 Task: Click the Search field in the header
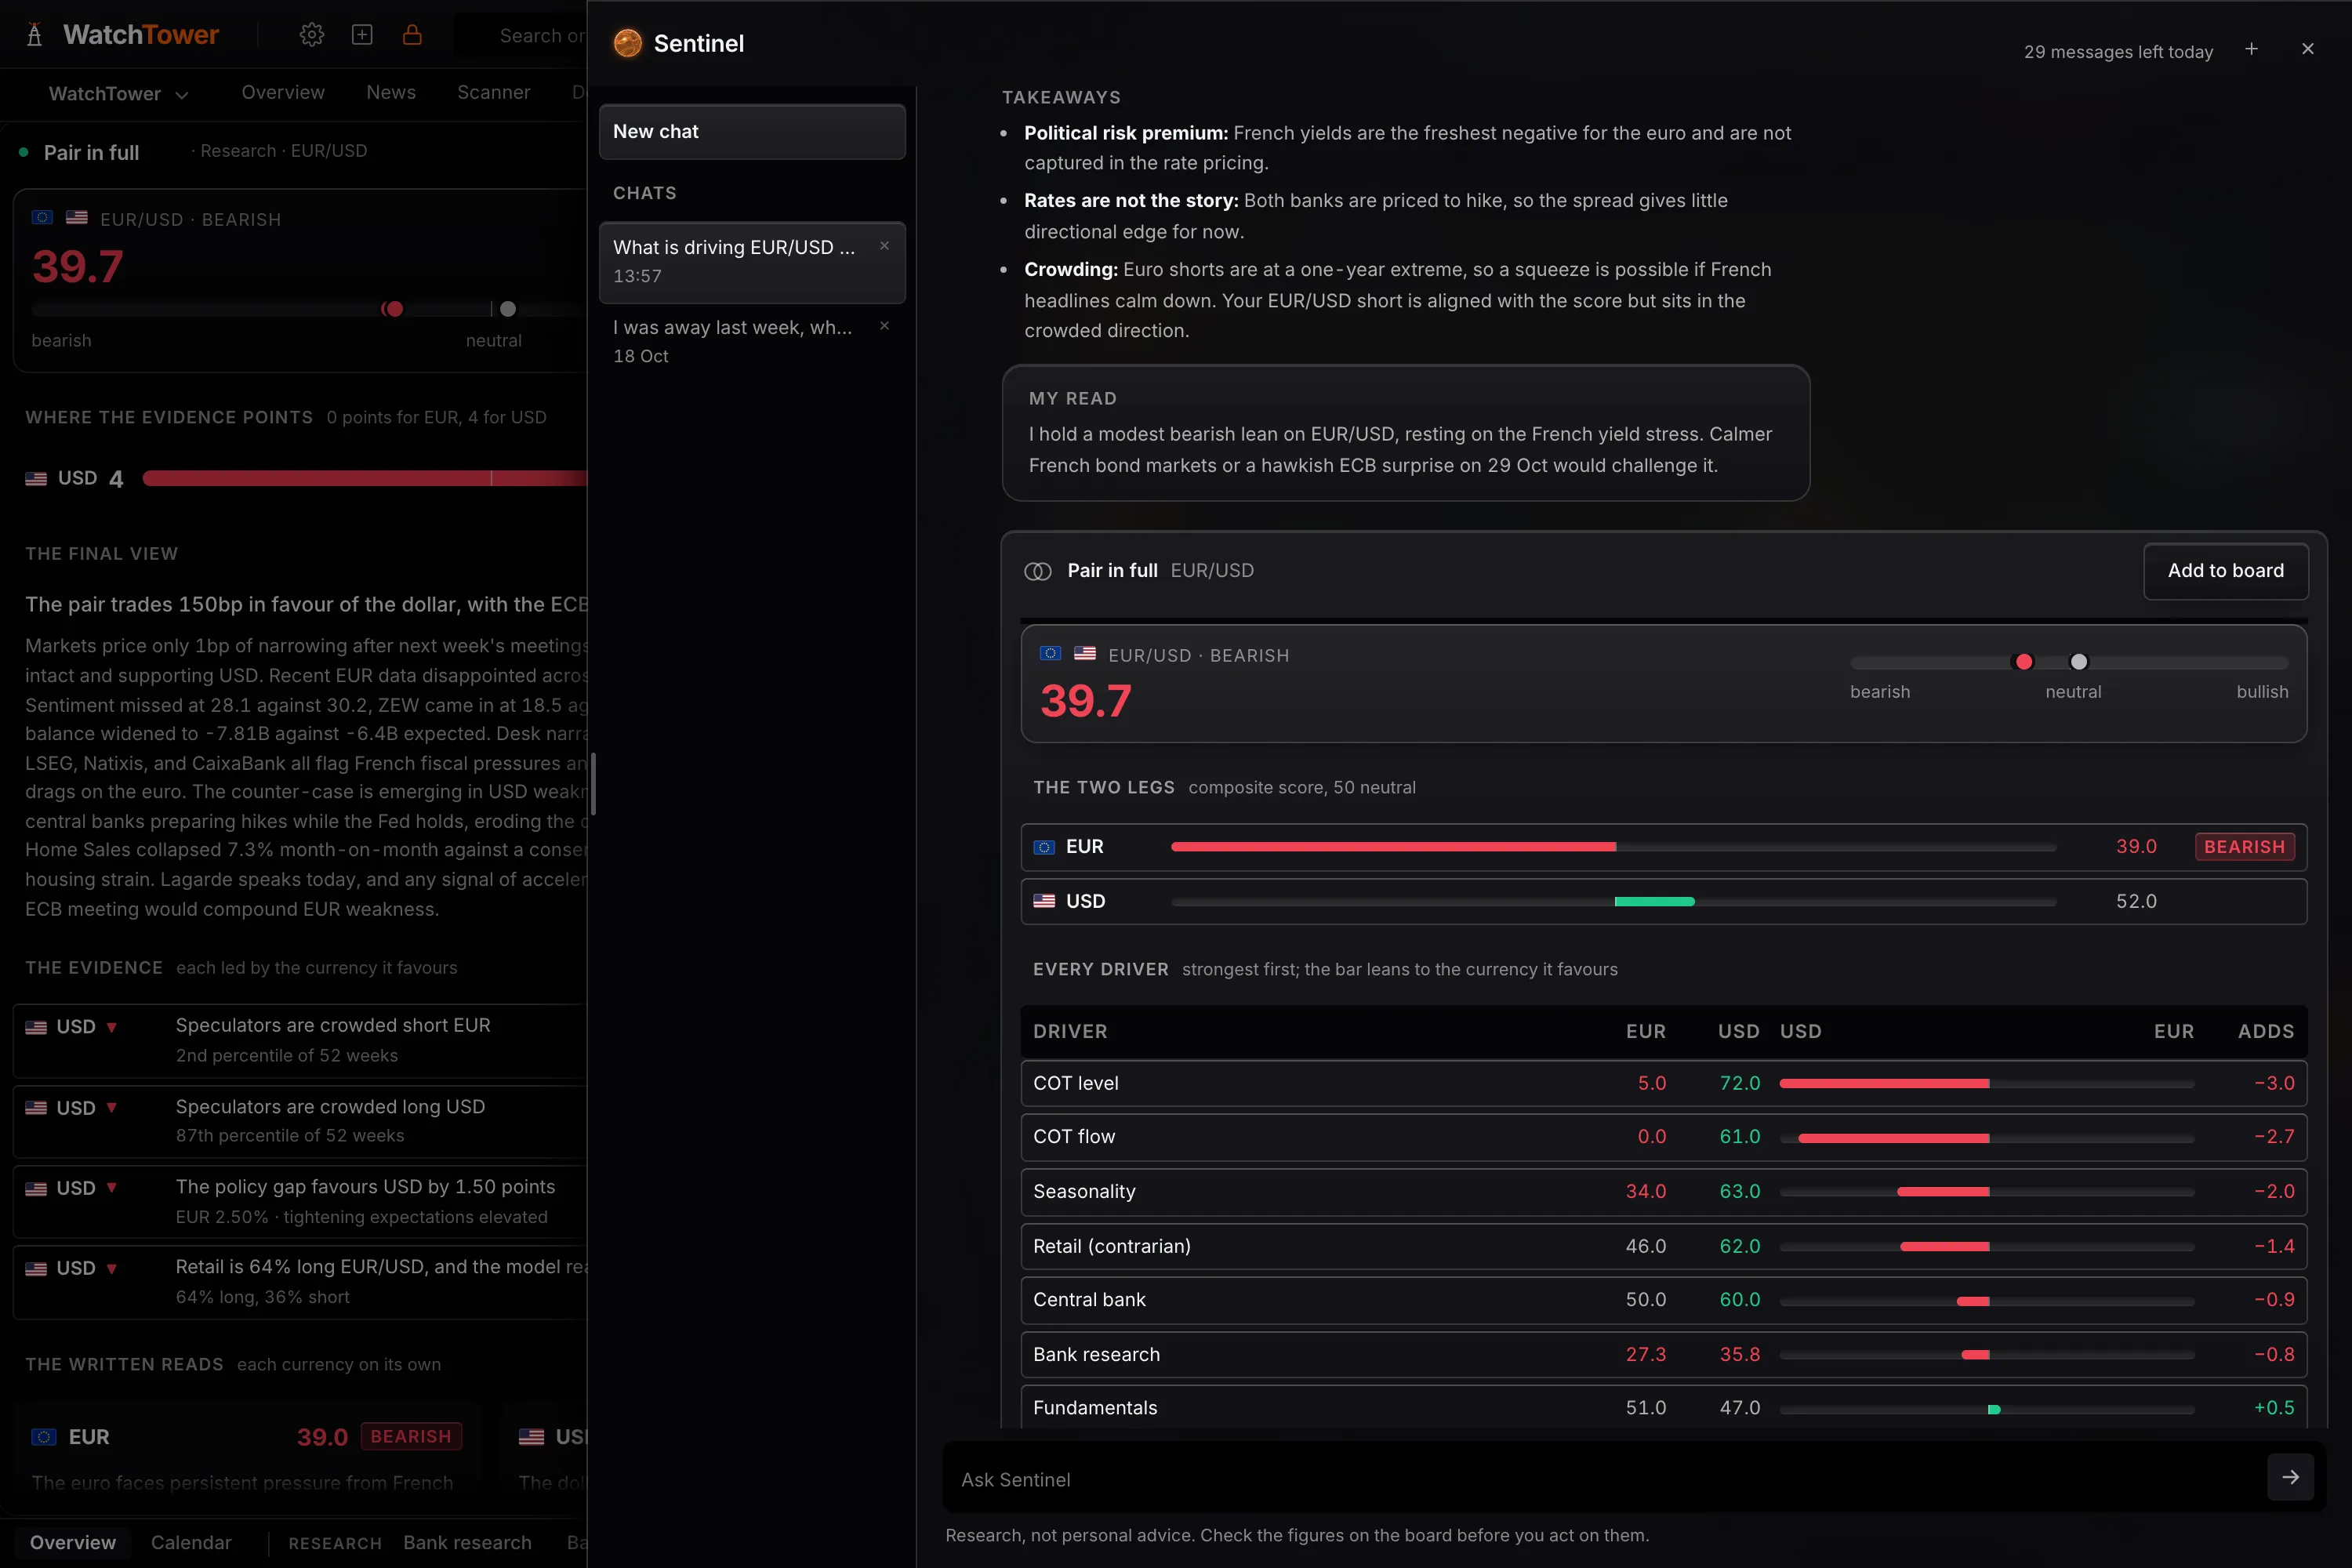521,35
